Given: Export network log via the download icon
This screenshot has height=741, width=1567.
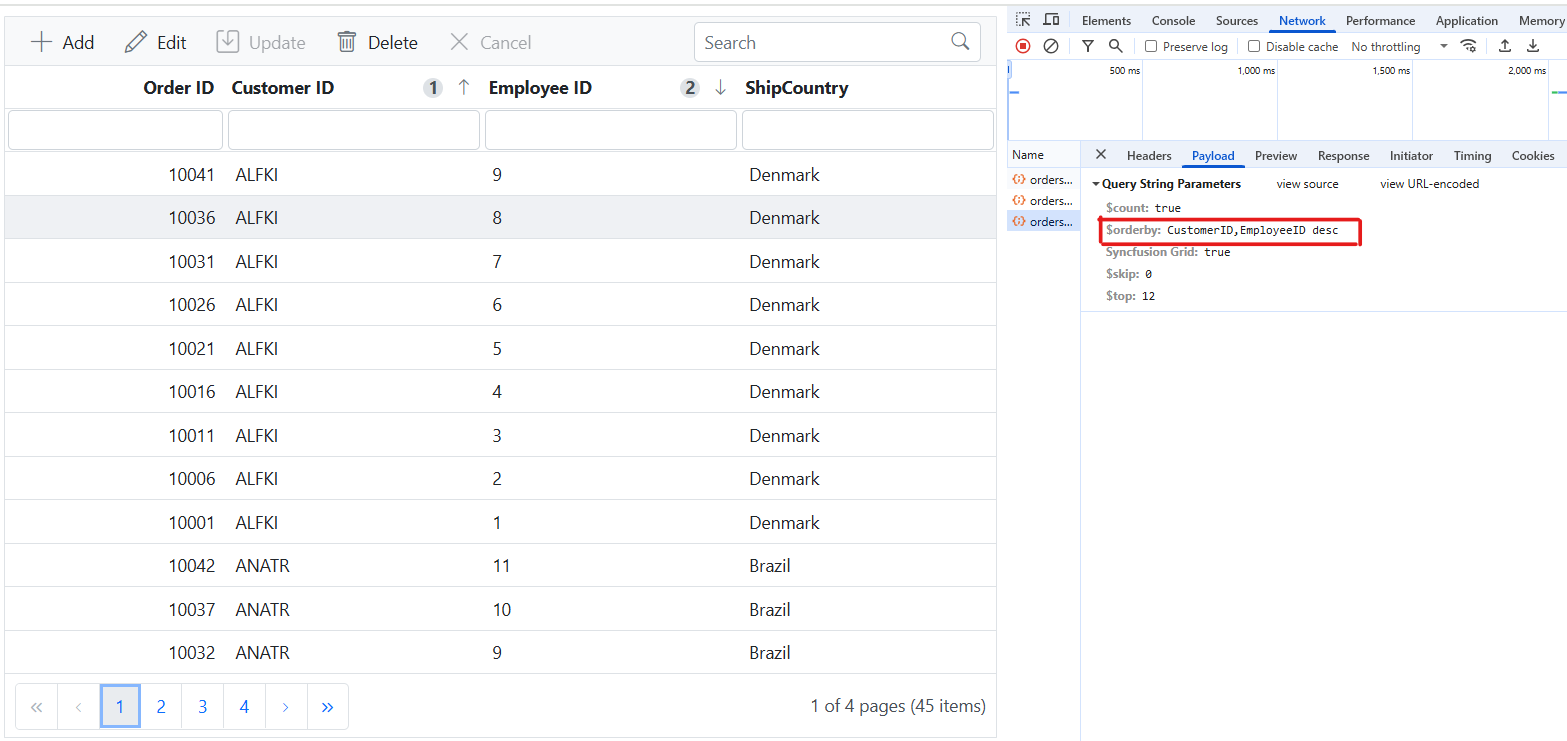Looking at the screenshot, I should click(x=1533, y=46).
